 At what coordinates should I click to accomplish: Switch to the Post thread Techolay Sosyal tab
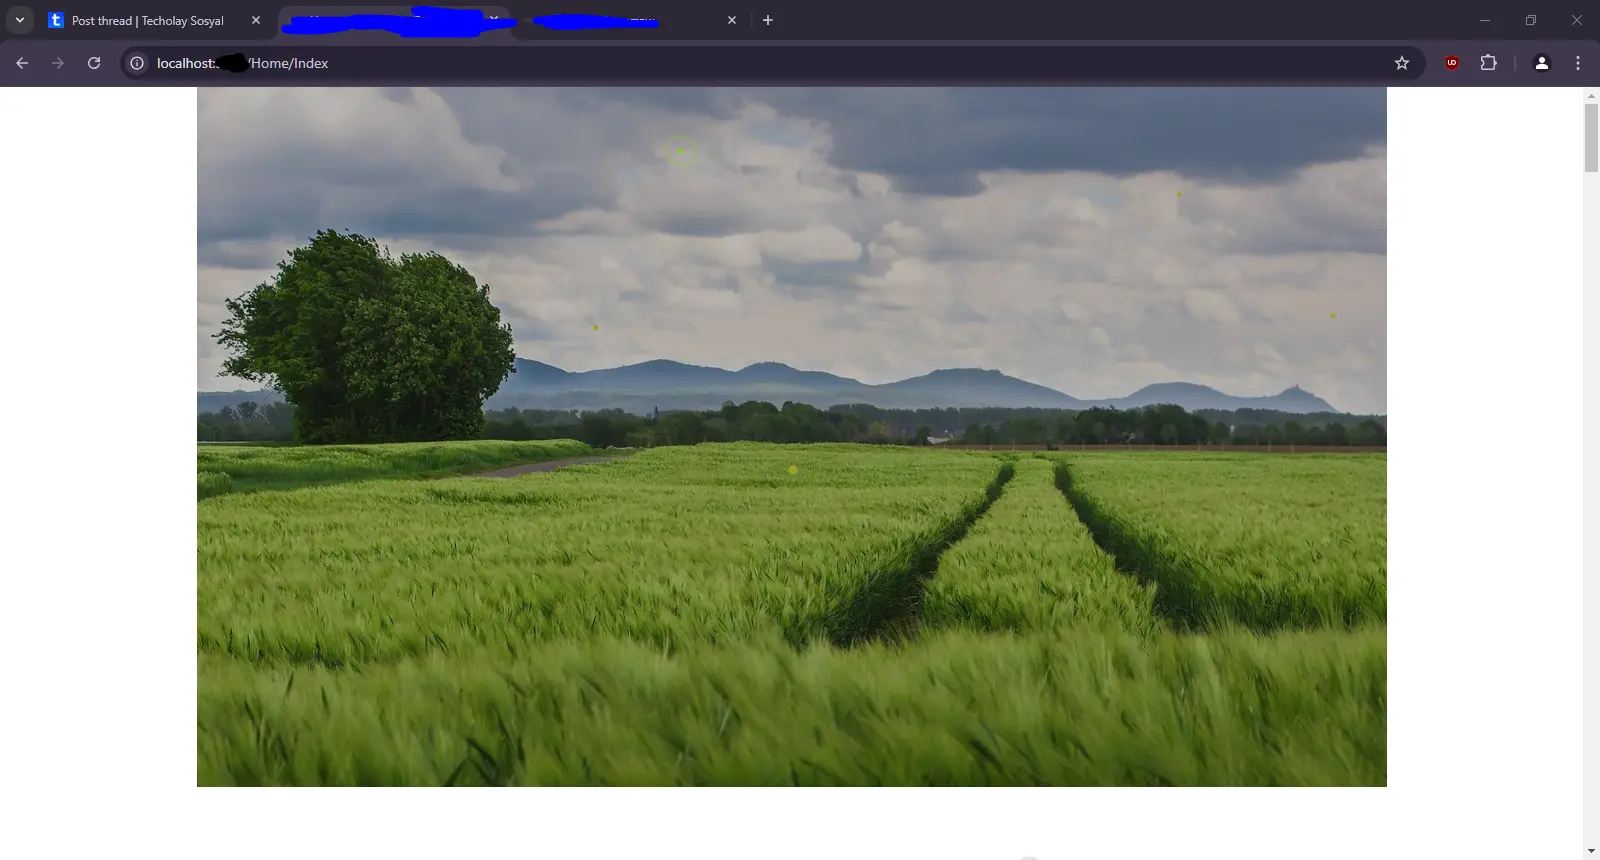147,20
